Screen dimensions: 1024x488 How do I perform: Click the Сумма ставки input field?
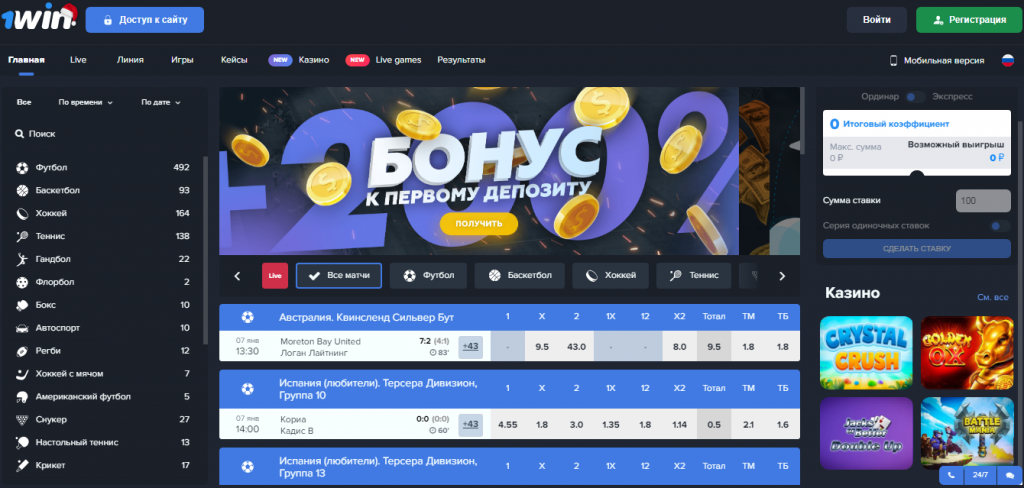[x=983, y=201]
